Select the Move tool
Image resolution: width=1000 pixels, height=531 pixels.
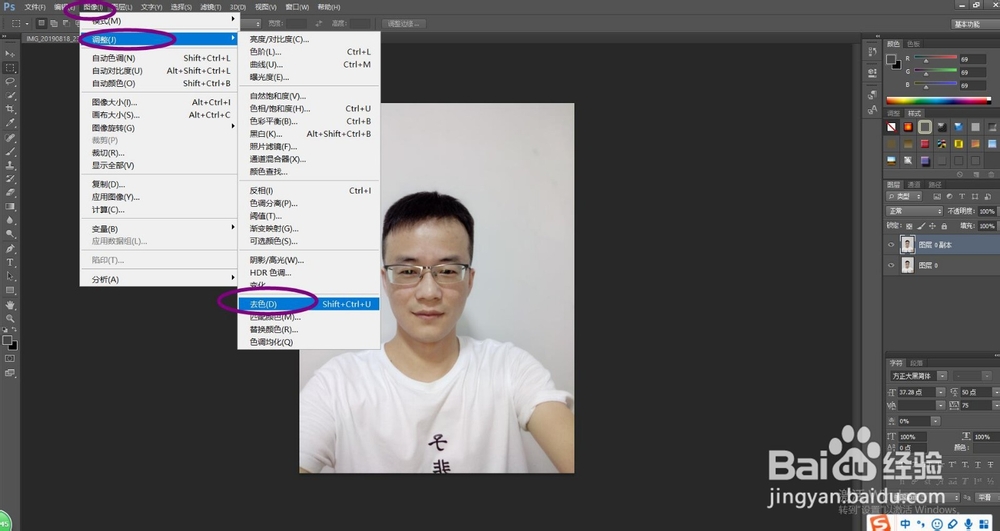(x=10, y=54)
